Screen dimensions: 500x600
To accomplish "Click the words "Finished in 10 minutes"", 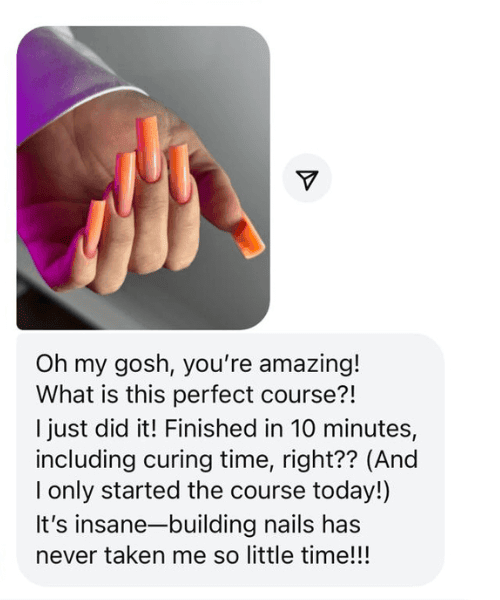I will 290,428.
